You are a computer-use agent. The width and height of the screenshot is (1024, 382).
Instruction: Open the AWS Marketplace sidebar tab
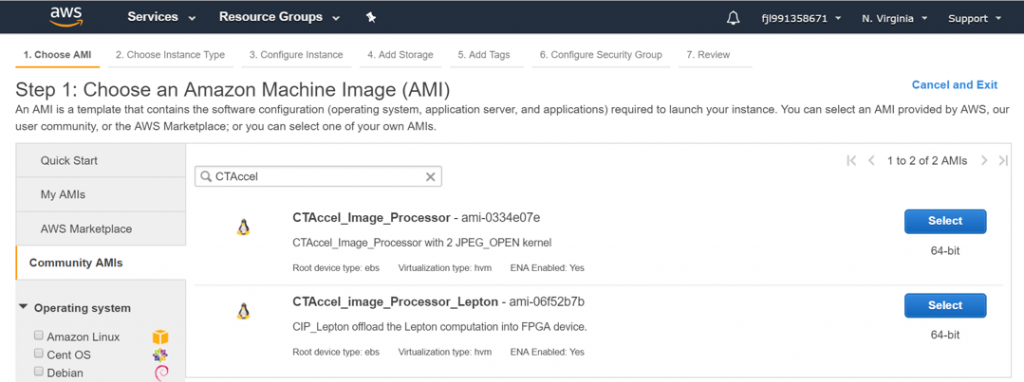click(86, 229)
